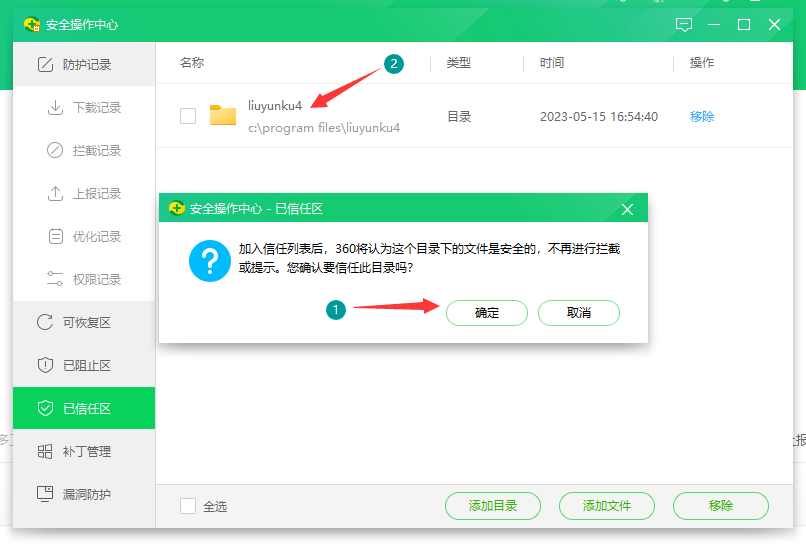The height and width of the screenshot is (544, 806).
Task: Open the feedback message icon
Action: pos(684,25)
